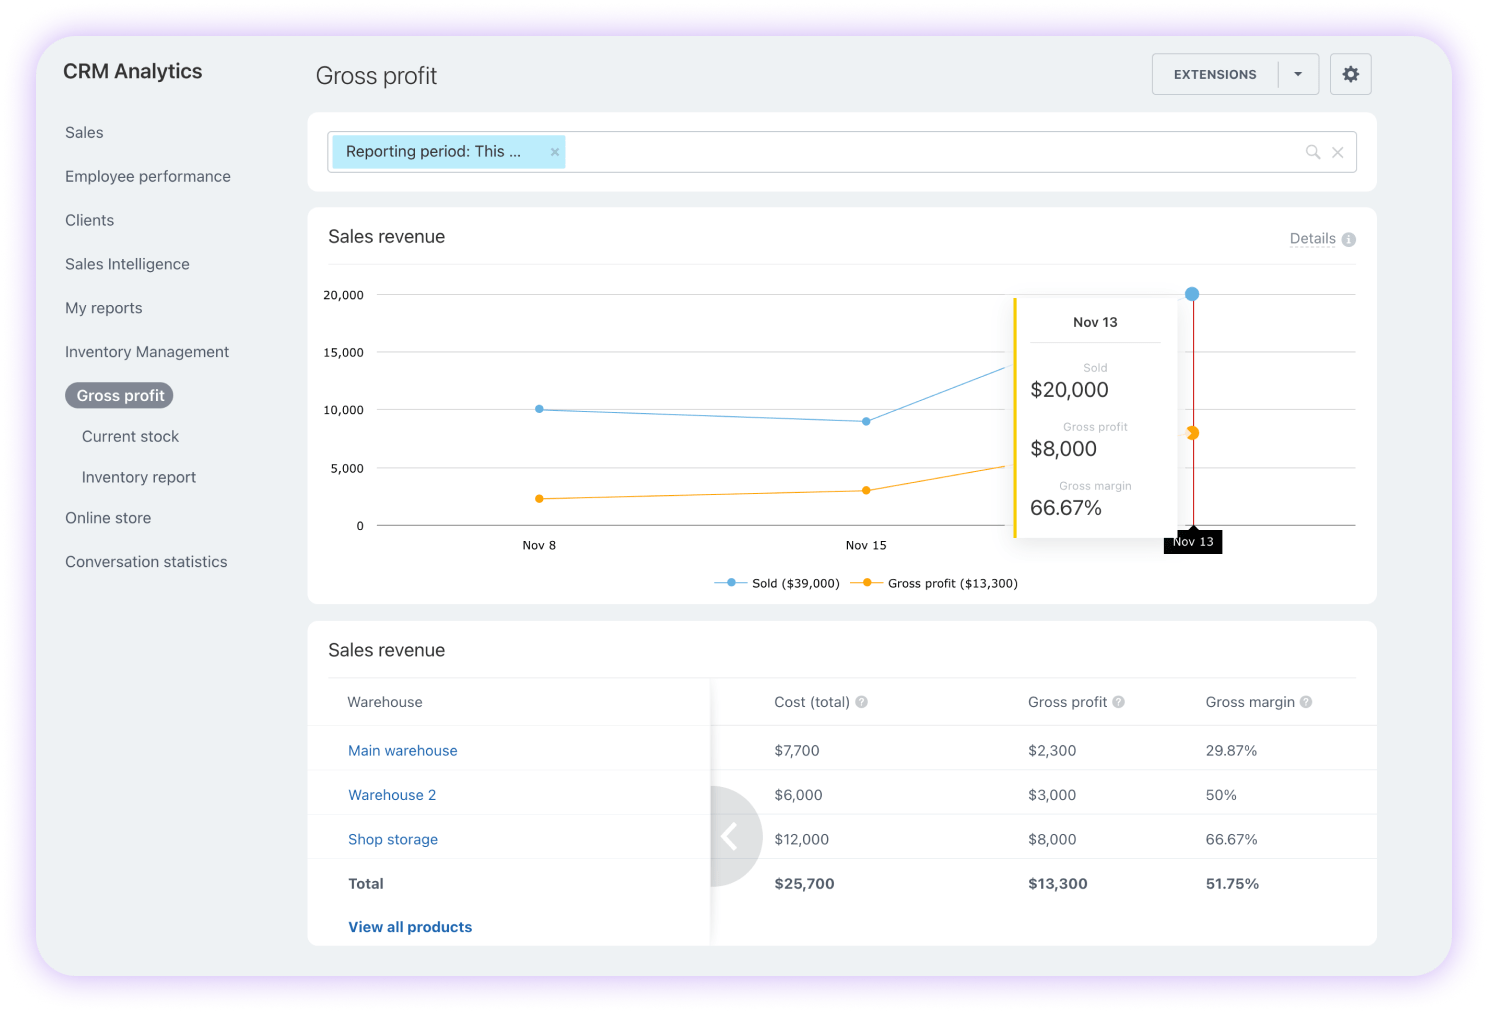Clear the search field using the X icon

click(1338, 152)
